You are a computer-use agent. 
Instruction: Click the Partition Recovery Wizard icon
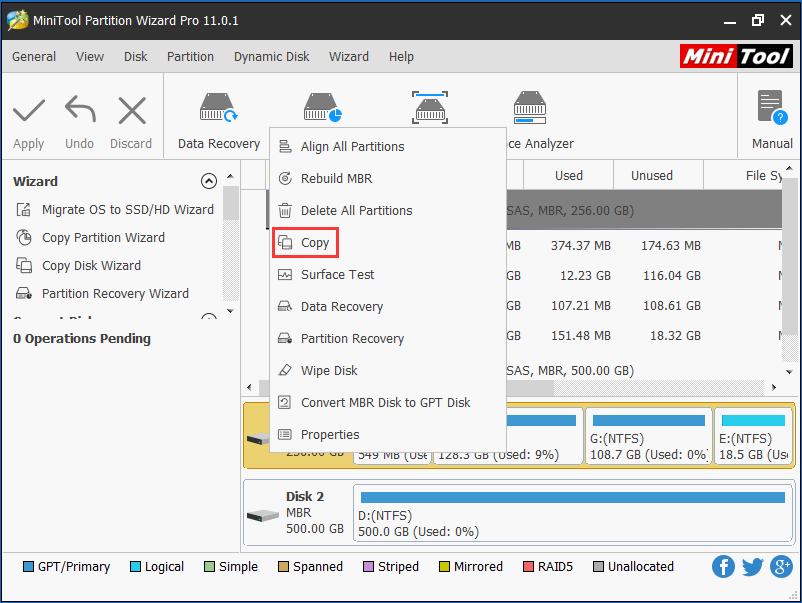(24, 294)
